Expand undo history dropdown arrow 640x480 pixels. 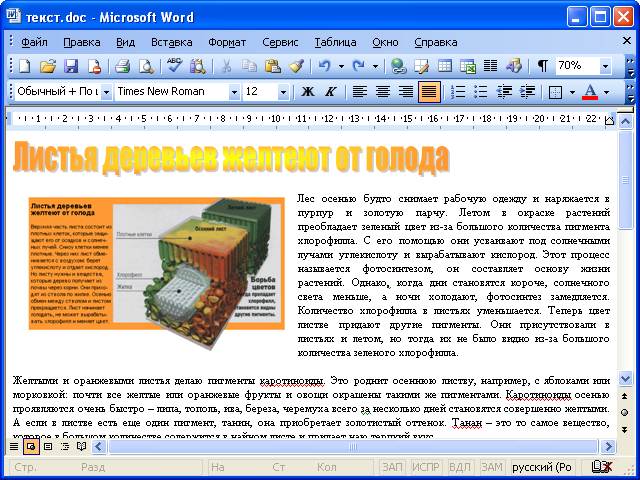tap(341, 66)
